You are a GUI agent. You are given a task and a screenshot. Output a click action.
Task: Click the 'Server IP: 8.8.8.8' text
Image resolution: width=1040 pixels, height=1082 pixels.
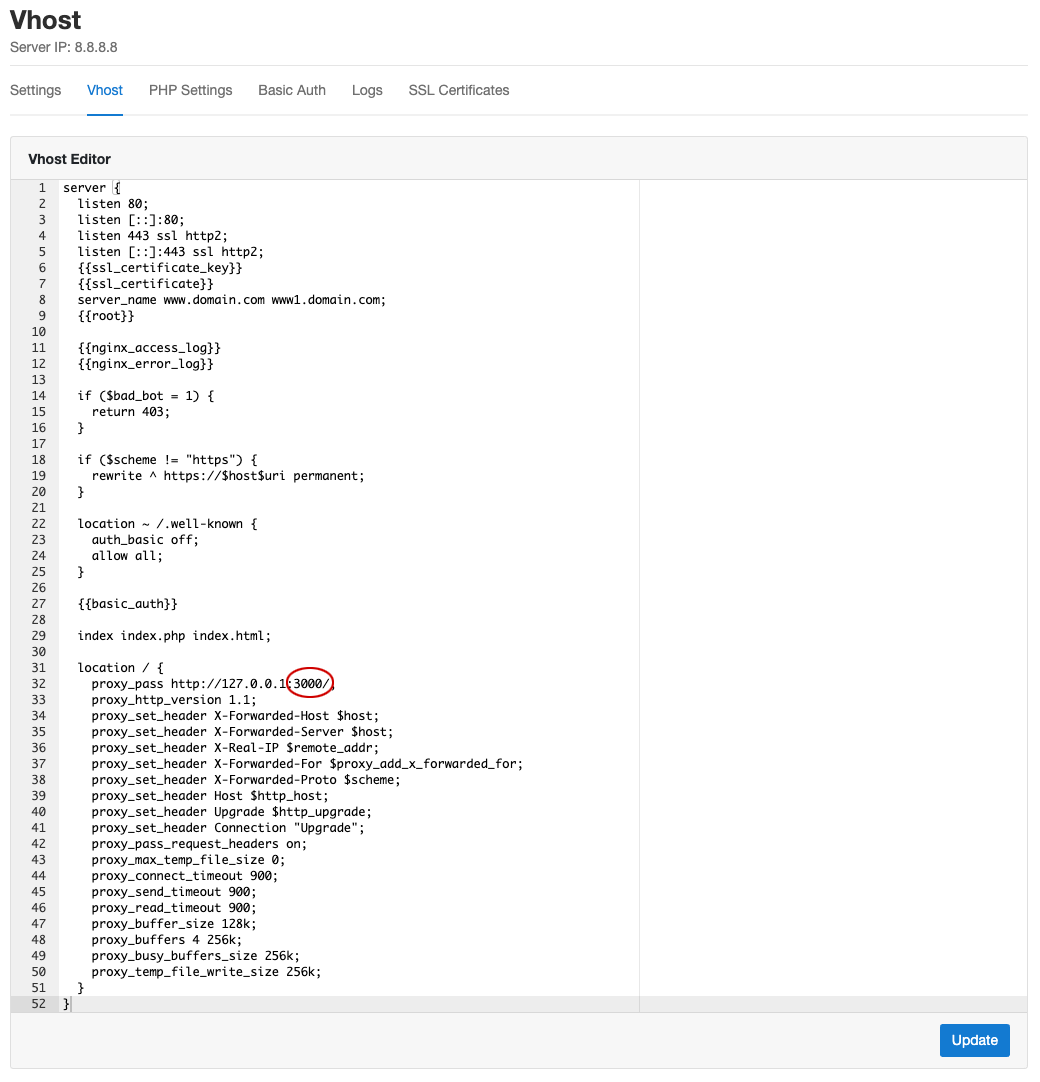pyautogui.click(x=63, y=48)
